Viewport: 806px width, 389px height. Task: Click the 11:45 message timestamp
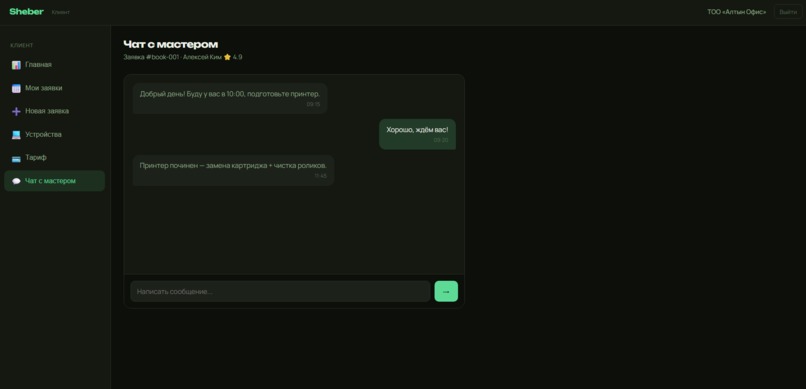click(320, 176)
